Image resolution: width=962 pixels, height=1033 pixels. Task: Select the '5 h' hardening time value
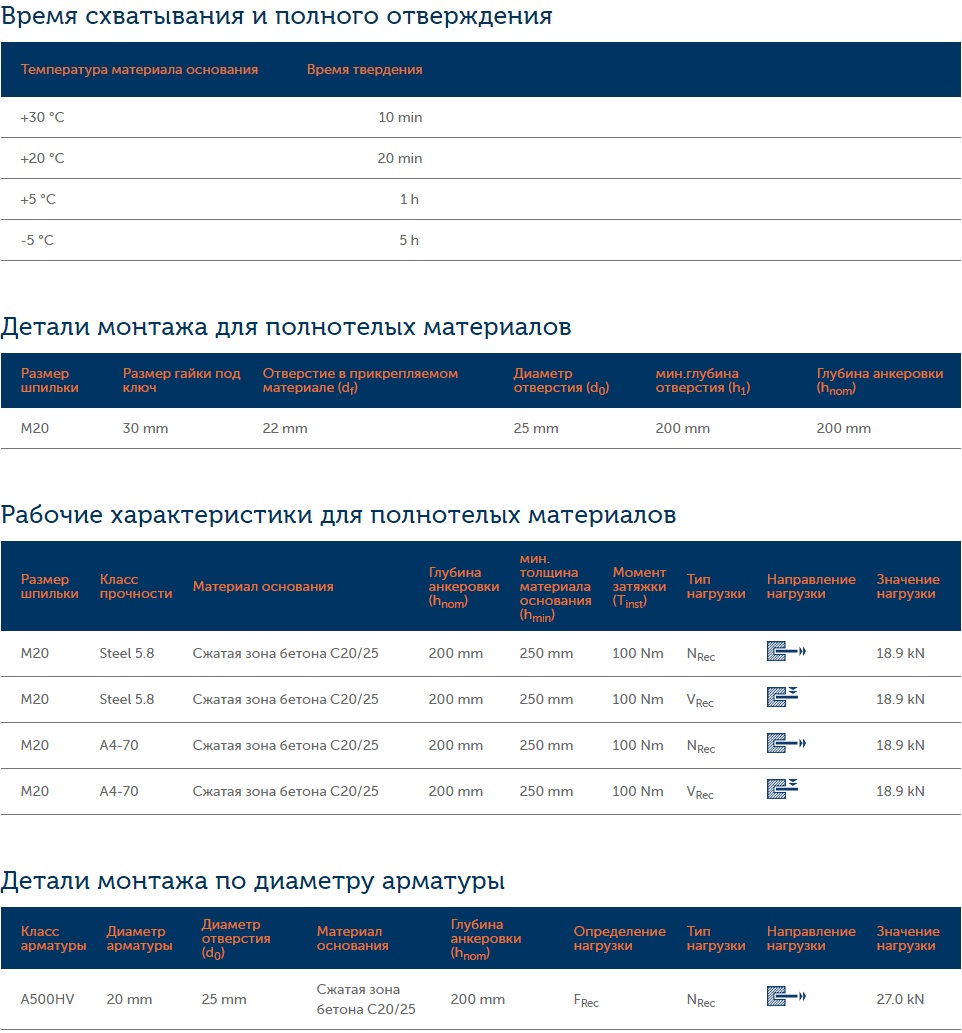408,241
